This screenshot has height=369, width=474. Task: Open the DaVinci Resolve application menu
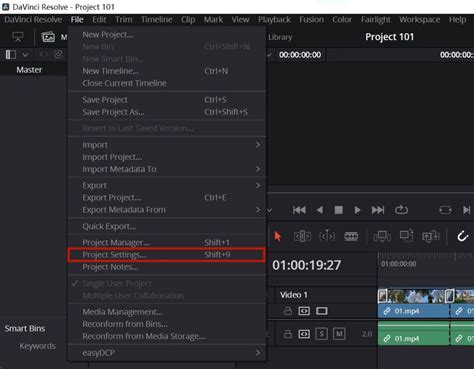click(x=33, y=20)
